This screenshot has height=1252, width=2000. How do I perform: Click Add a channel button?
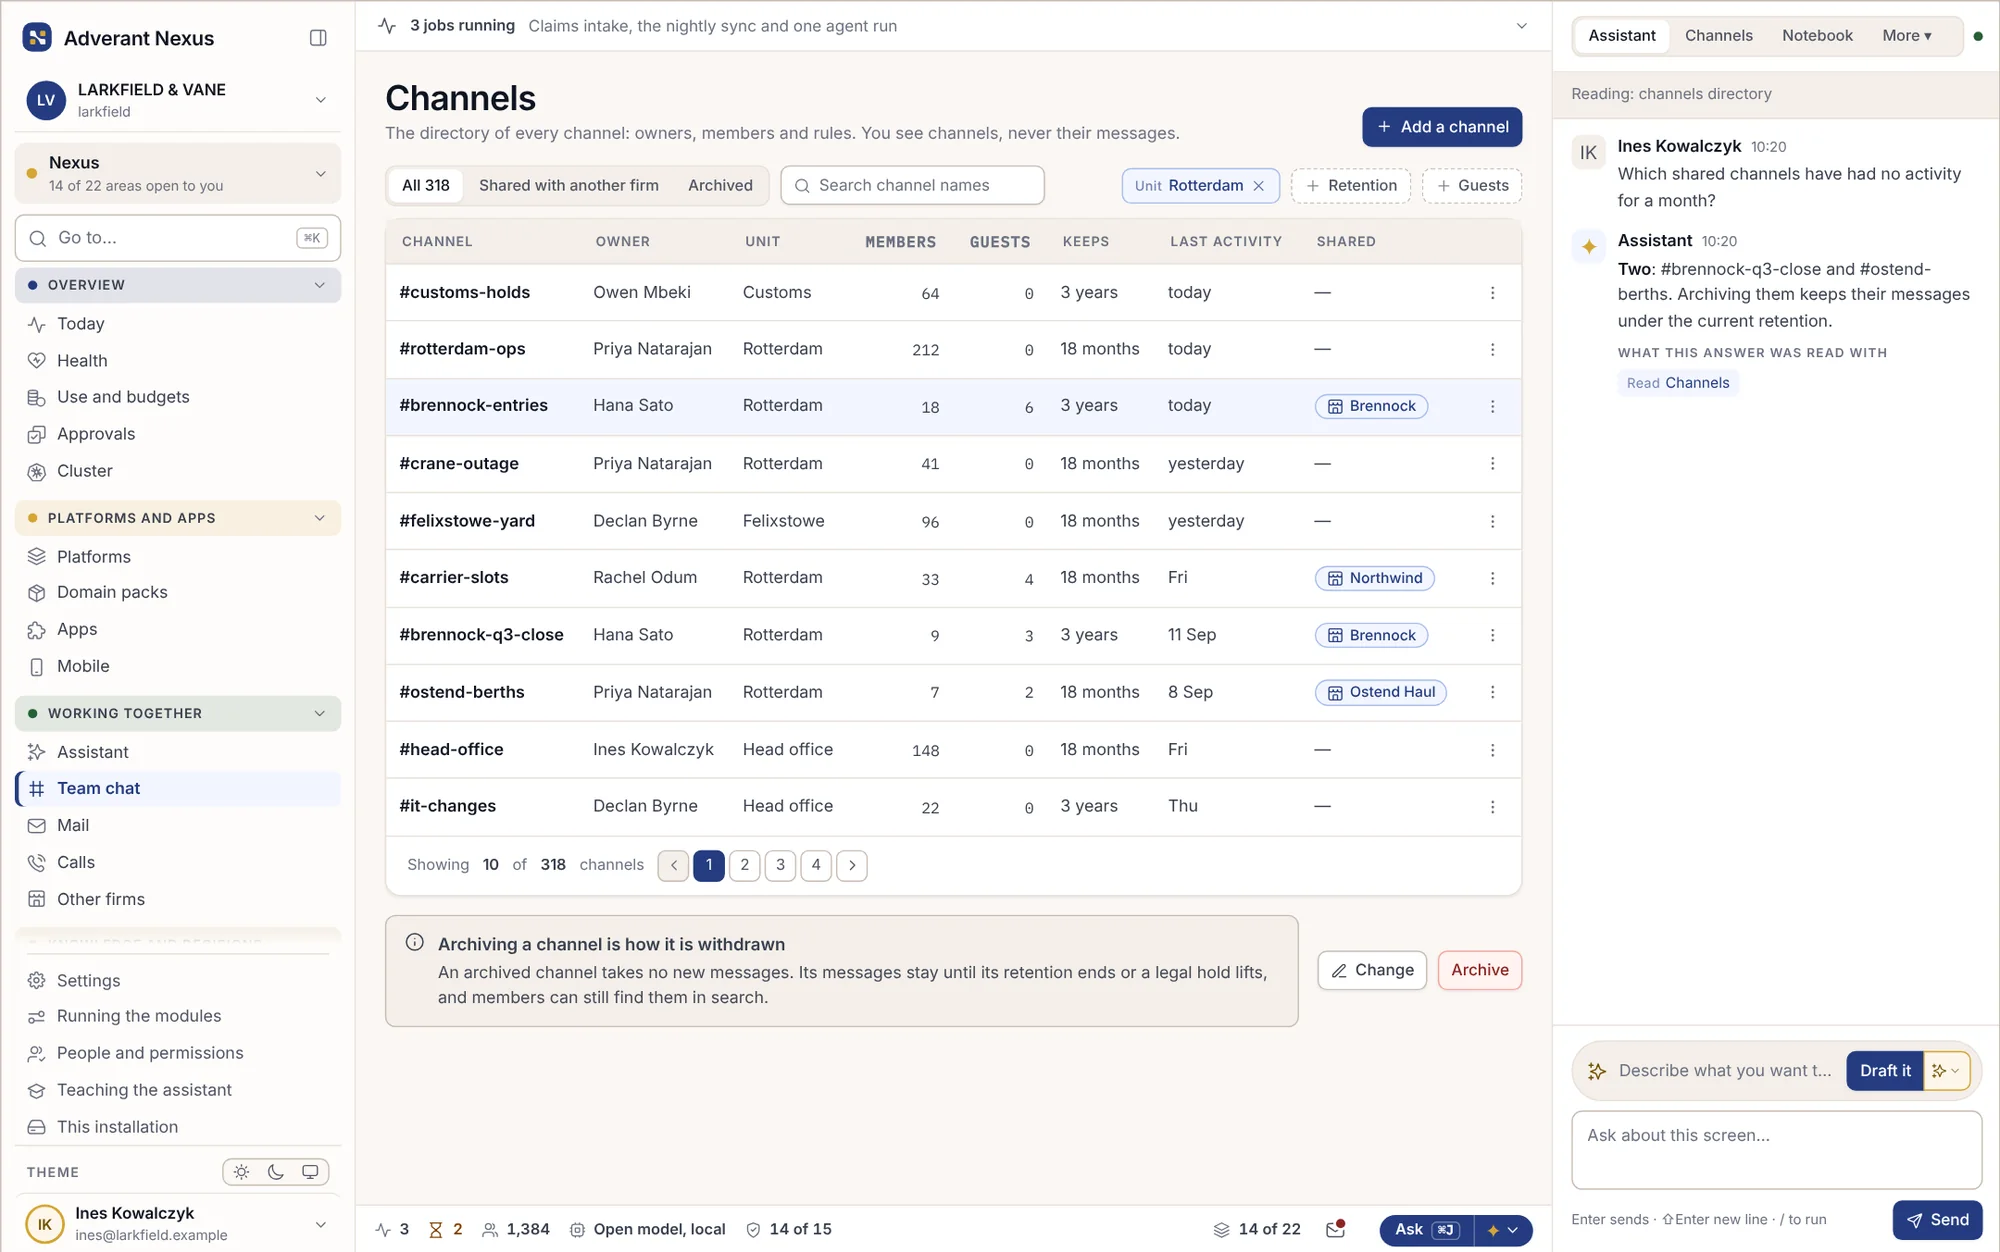tap(1442, 127)
